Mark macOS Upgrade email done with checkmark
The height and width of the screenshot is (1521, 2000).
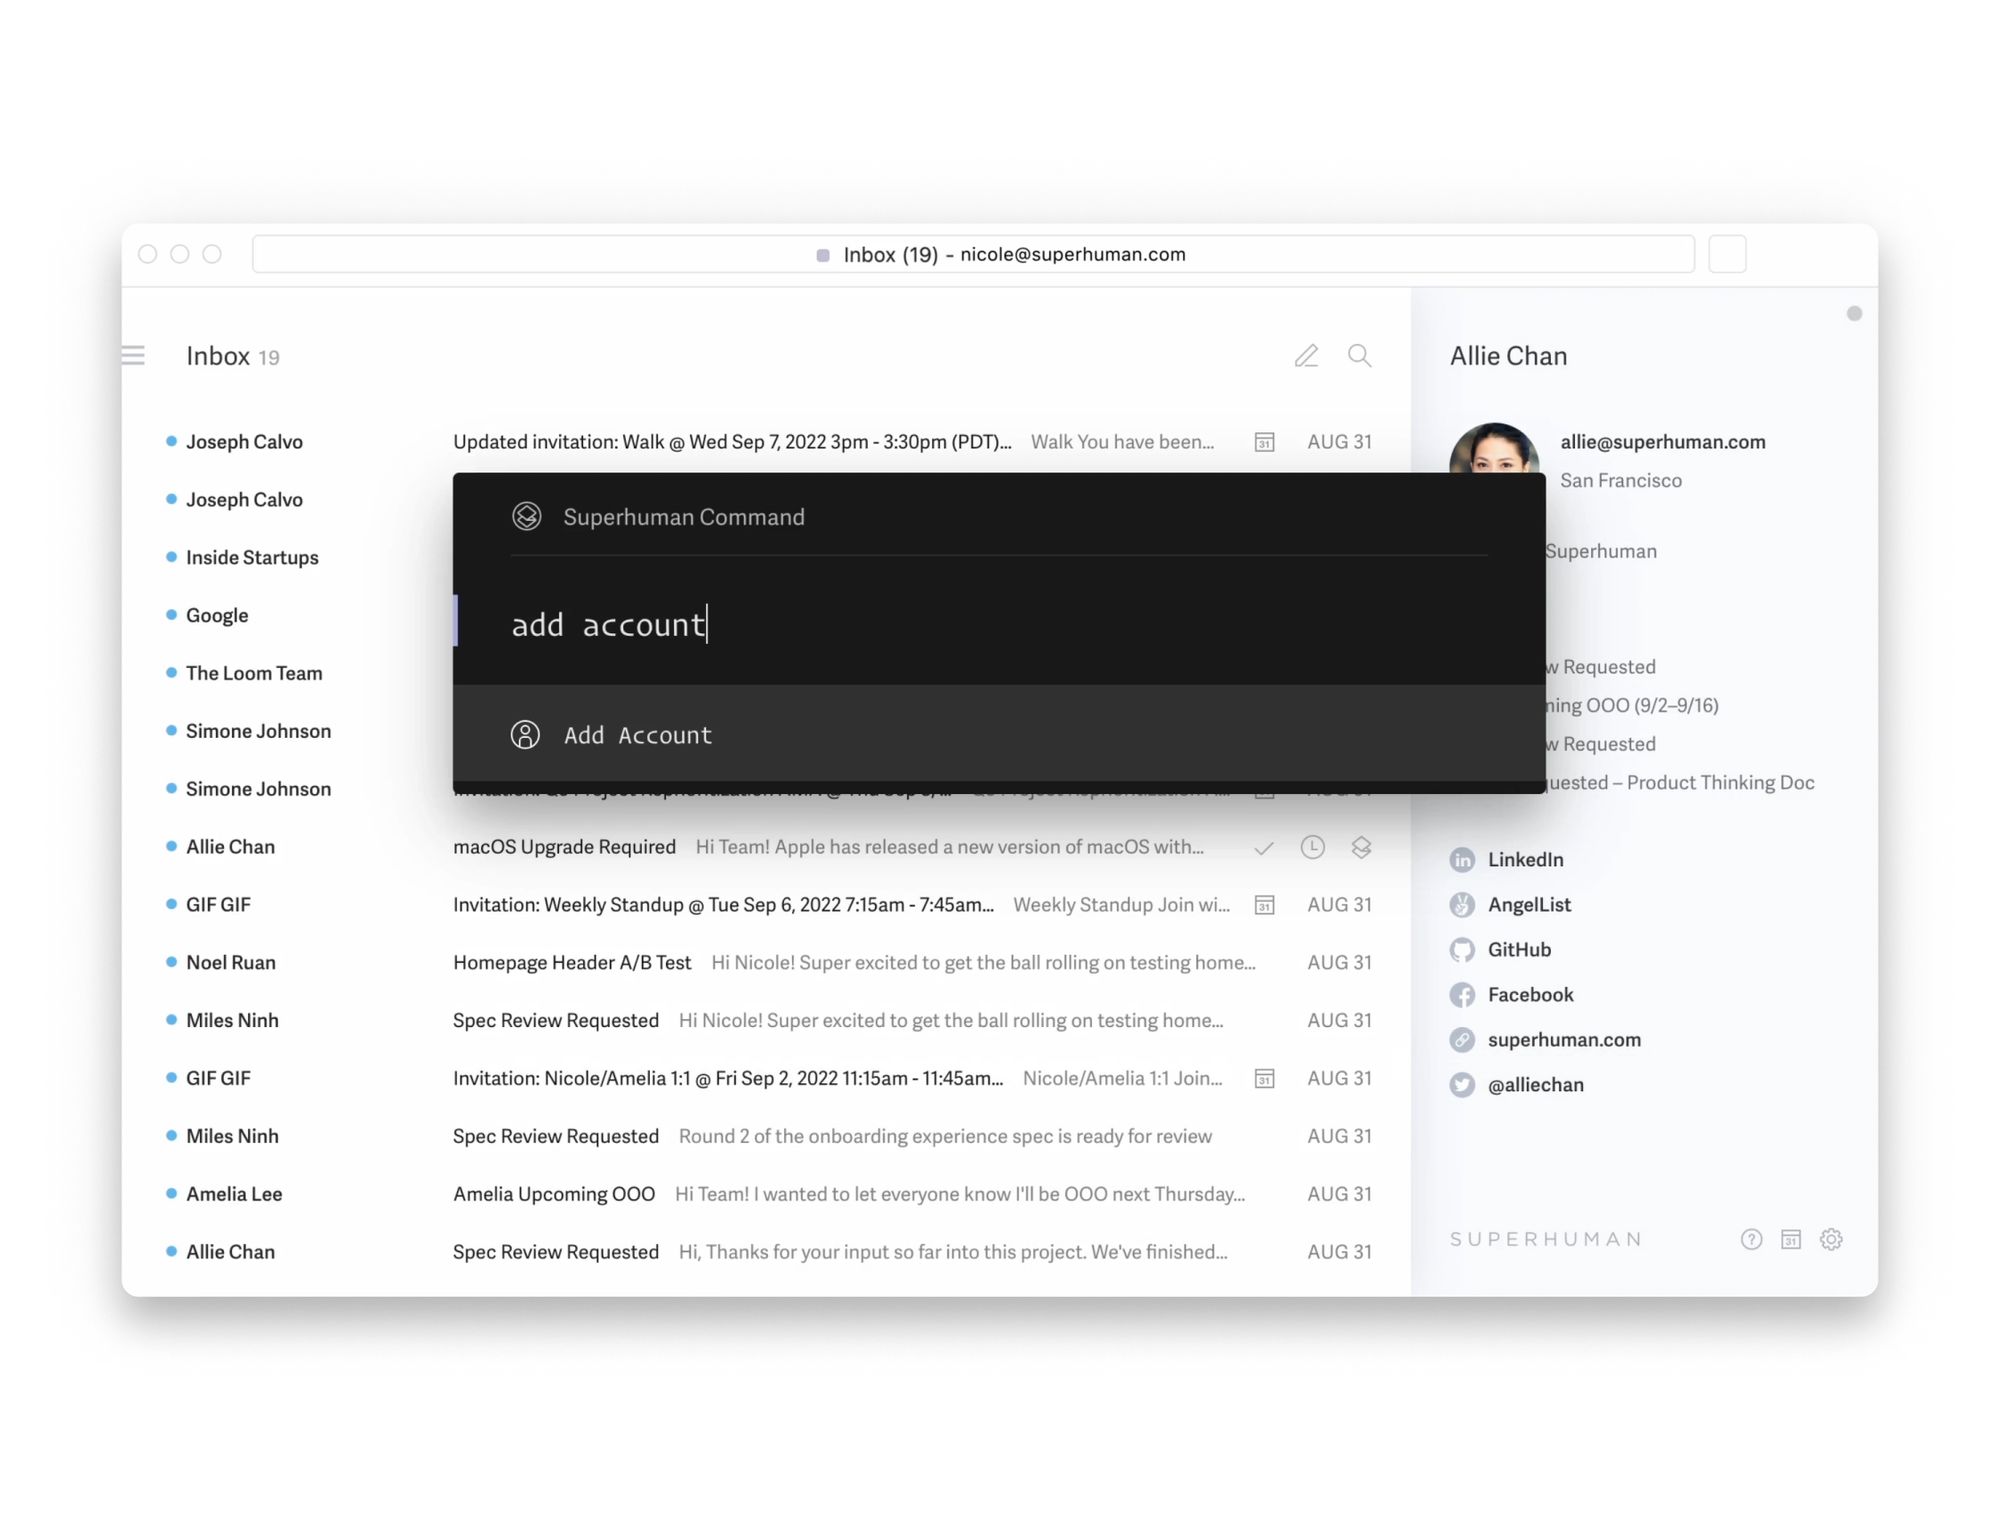[1264, 848]
